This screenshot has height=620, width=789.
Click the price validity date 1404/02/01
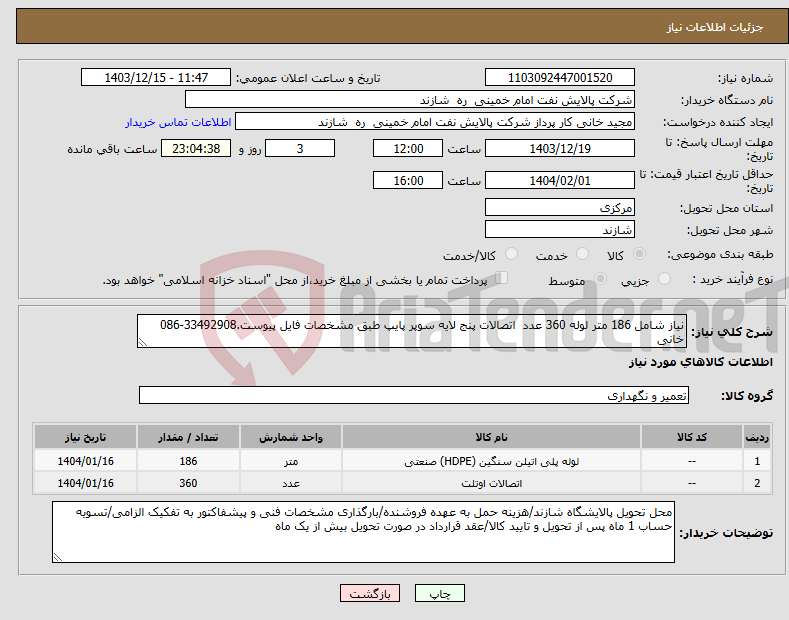(x=560, y=180)
